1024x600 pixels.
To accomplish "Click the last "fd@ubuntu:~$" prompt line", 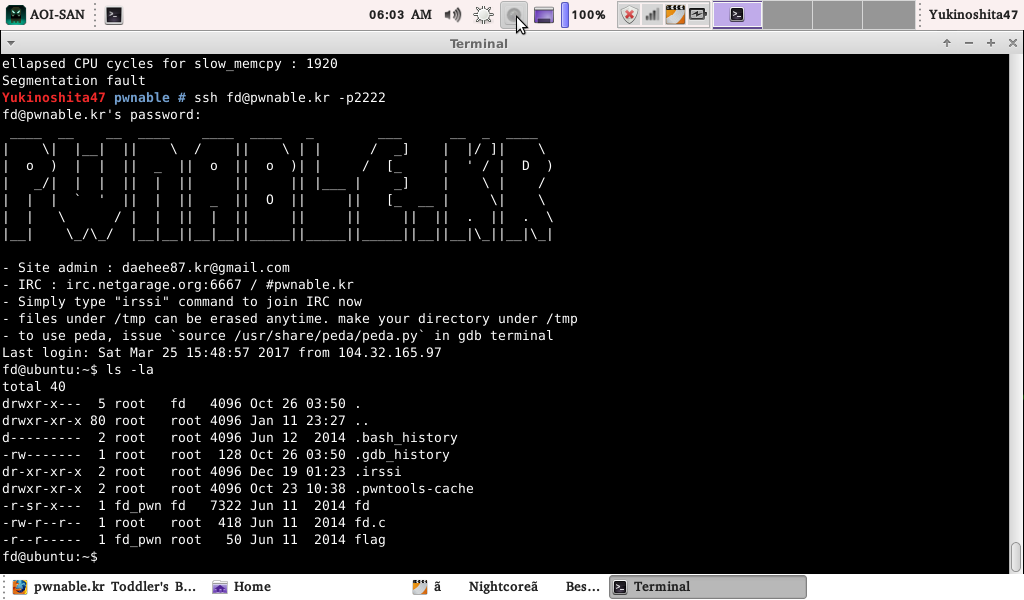I will pyautogui.click(x=50, y=556).
